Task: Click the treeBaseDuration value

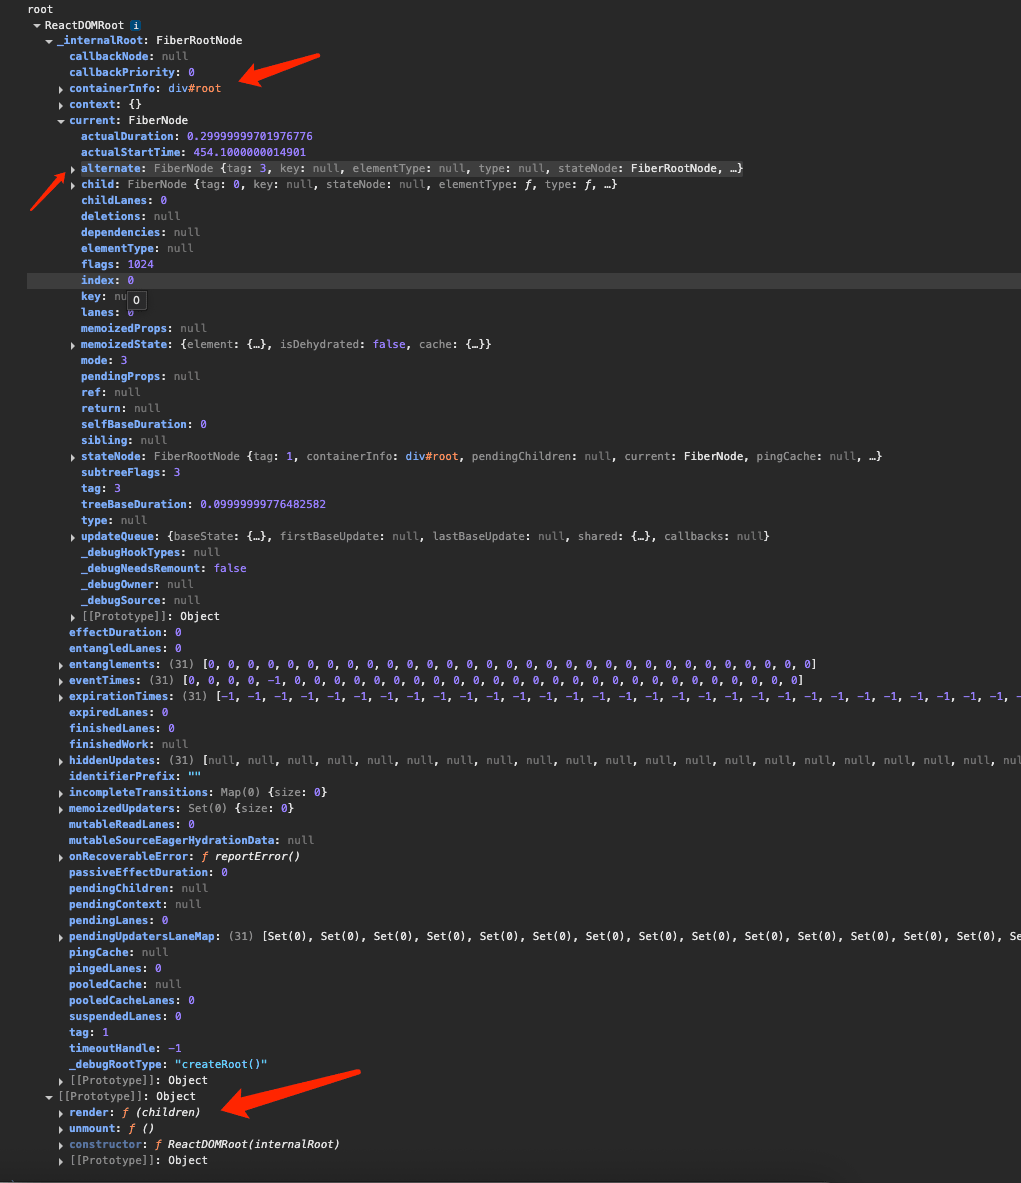Action: pyautogui.click(x=263, y=505)
